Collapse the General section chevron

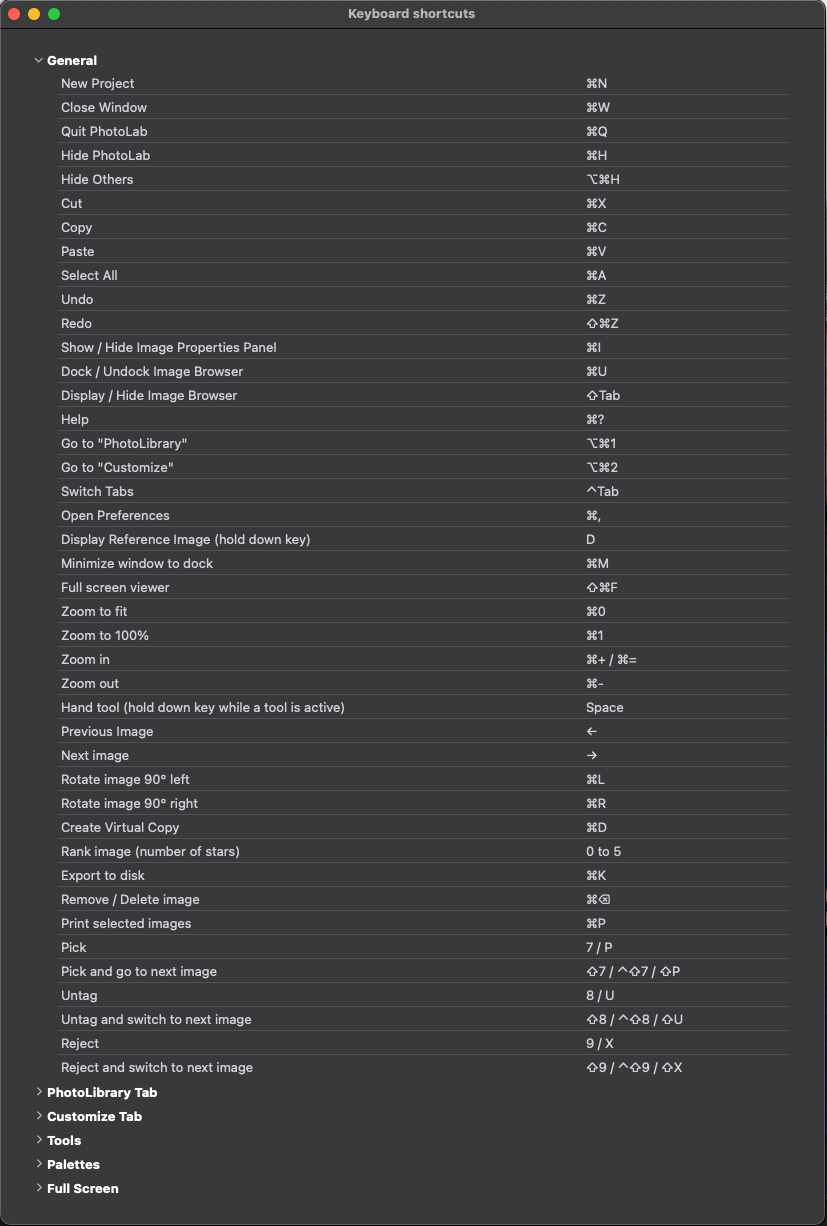[39, 60]
